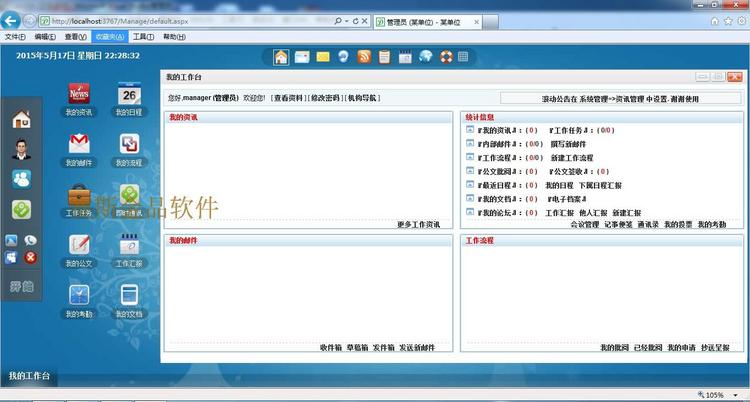Image resolution: width=750 pixels, height=402 pixels.
Task: Click the 已经批阅 link
Action: click(648, 348)
